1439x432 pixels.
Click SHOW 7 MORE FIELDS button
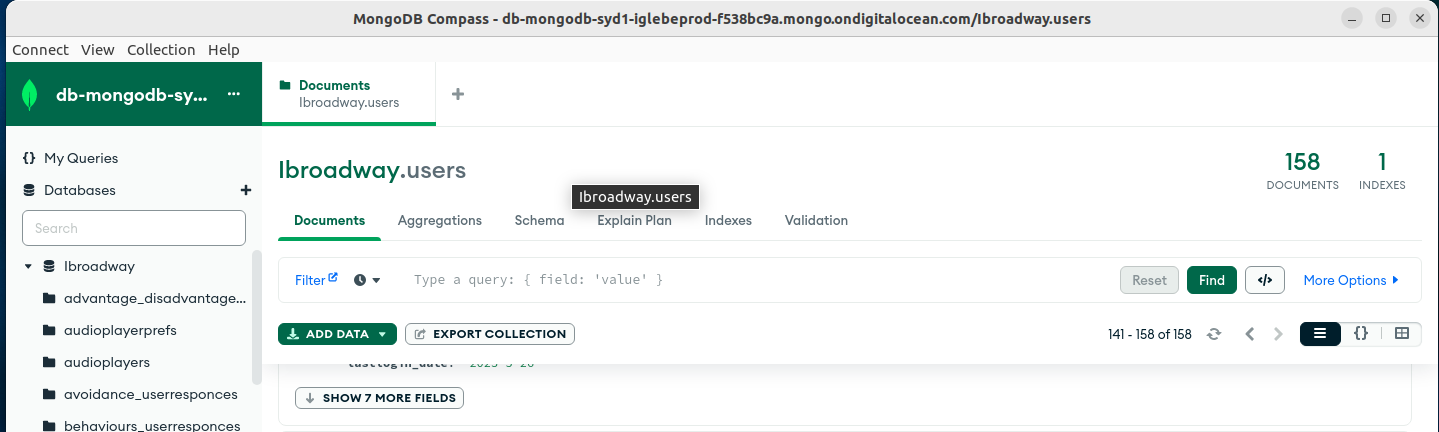click(x=379, y=398)
